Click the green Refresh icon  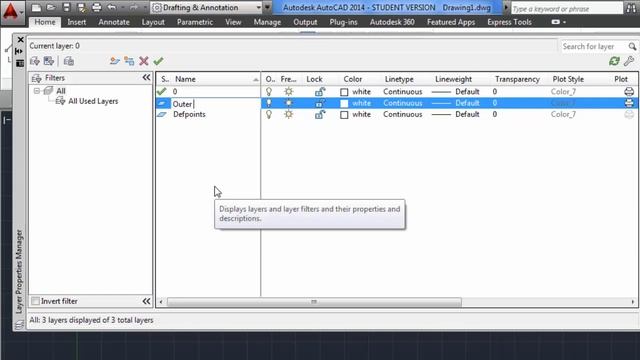[x=614, y=61]
